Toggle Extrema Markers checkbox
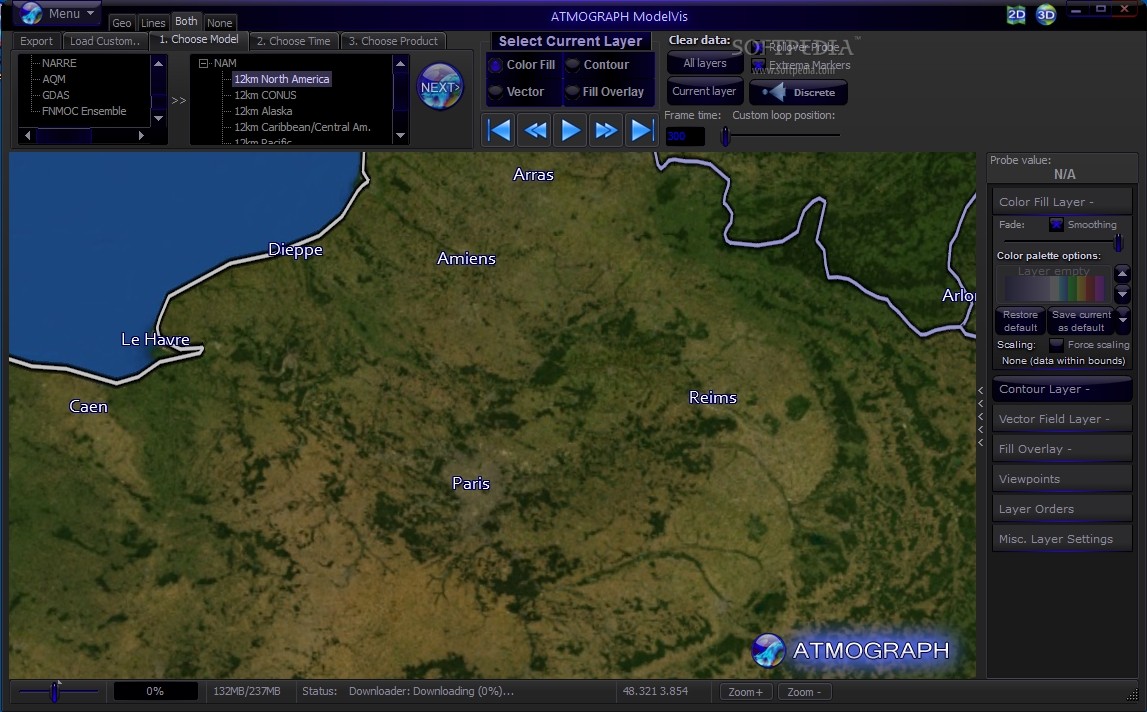1147x712 pixels. (x=759, y=65)
